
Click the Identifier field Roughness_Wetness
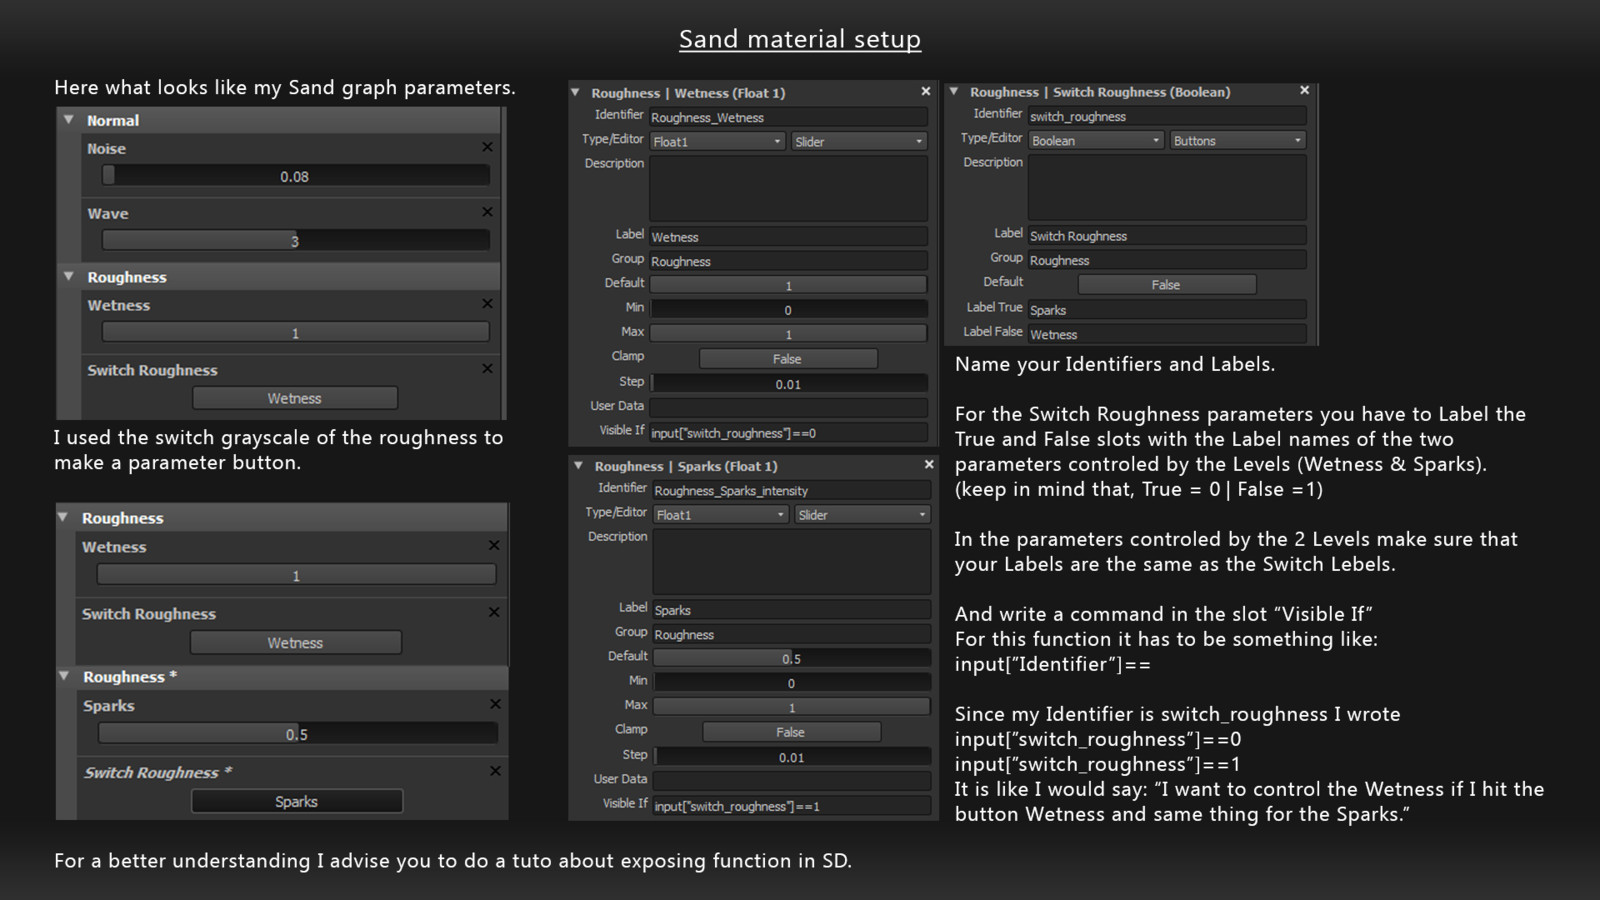(x=788, y=118)
